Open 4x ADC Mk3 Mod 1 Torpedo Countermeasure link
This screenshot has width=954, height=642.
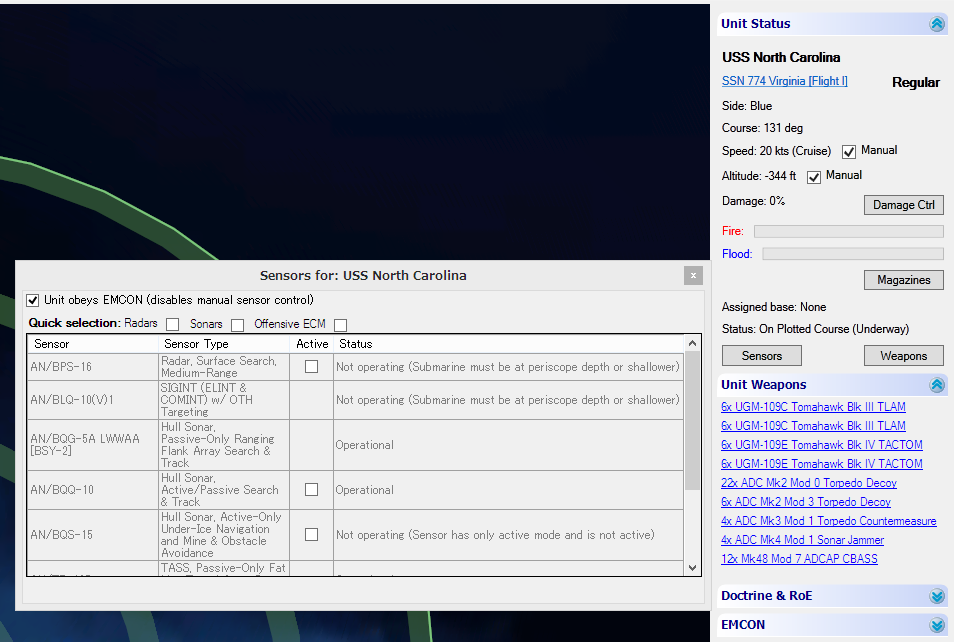[x=829, y=521]
